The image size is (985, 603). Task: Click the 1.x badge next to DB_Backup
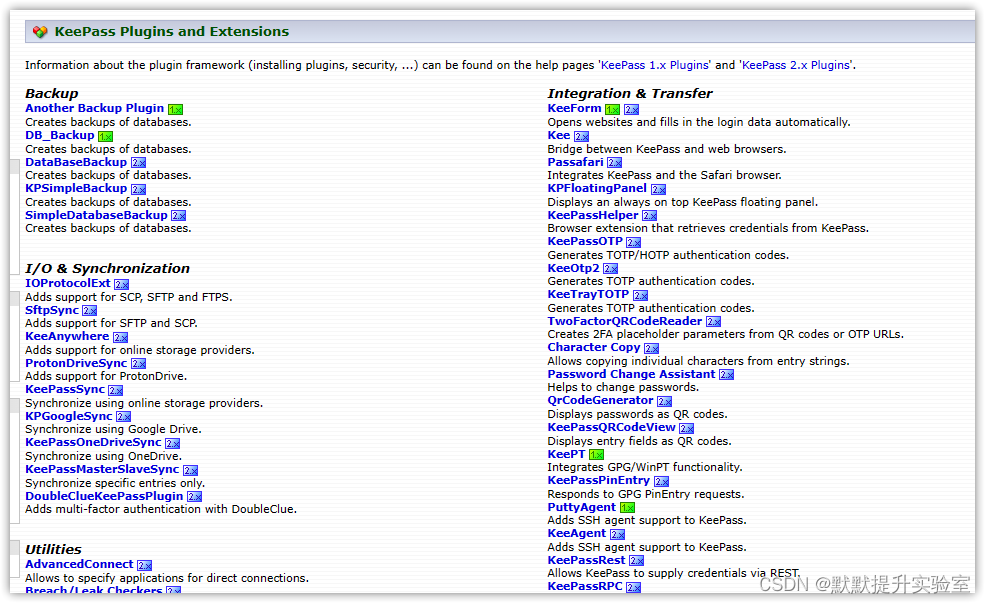click(x=106, y=136)
